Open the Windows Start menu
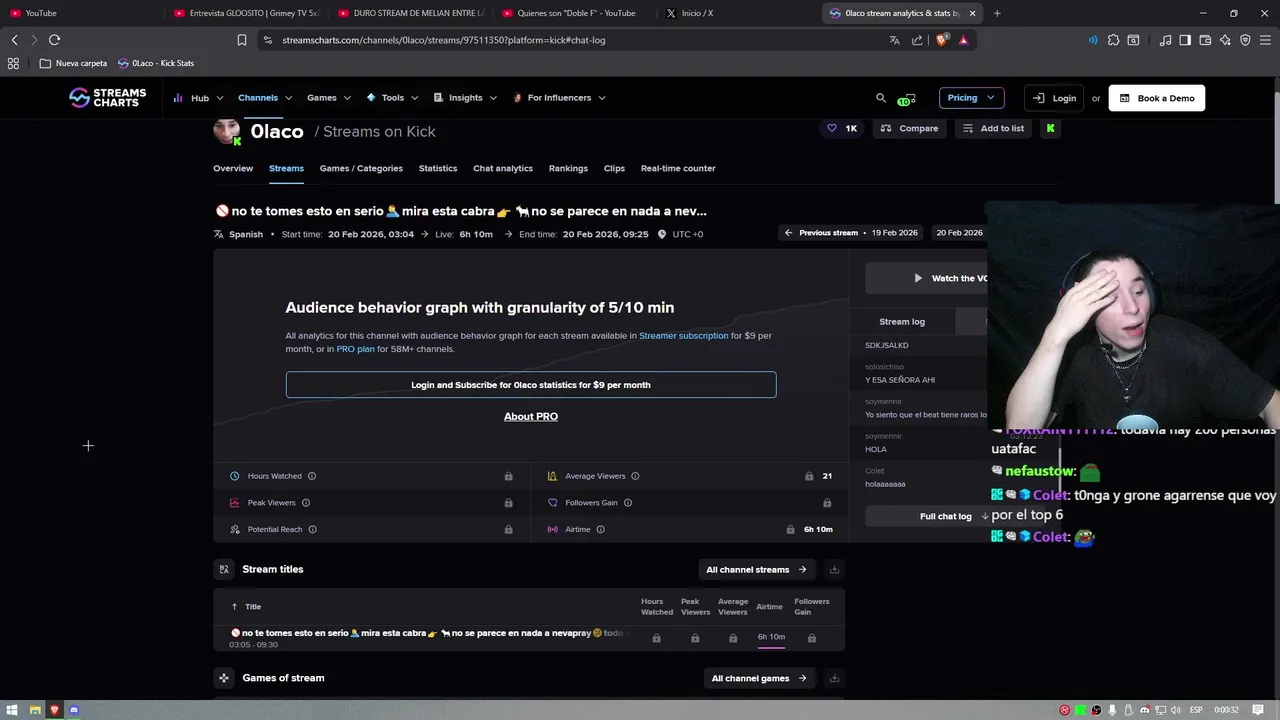 12,710
